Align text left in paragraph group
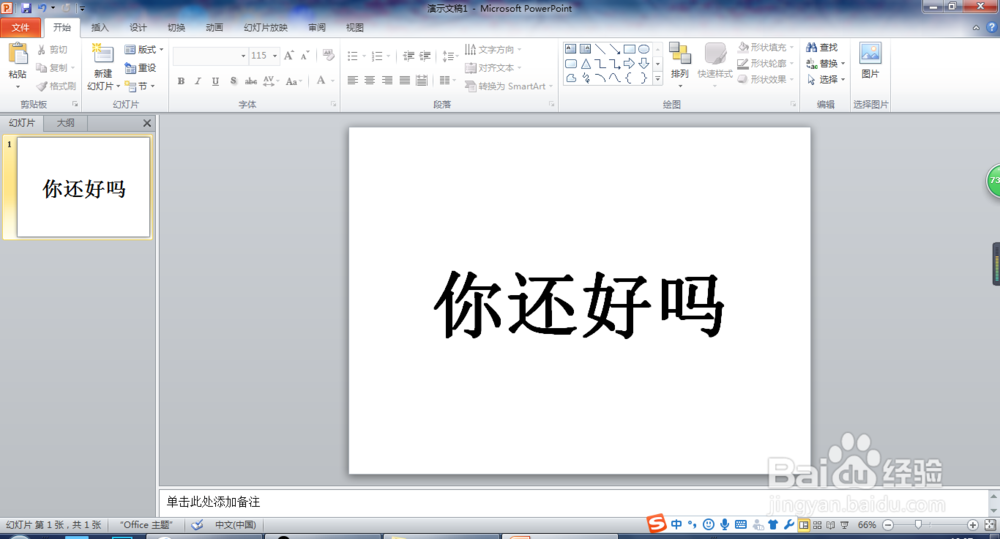 pyautogui.click(x=353, y=80)
